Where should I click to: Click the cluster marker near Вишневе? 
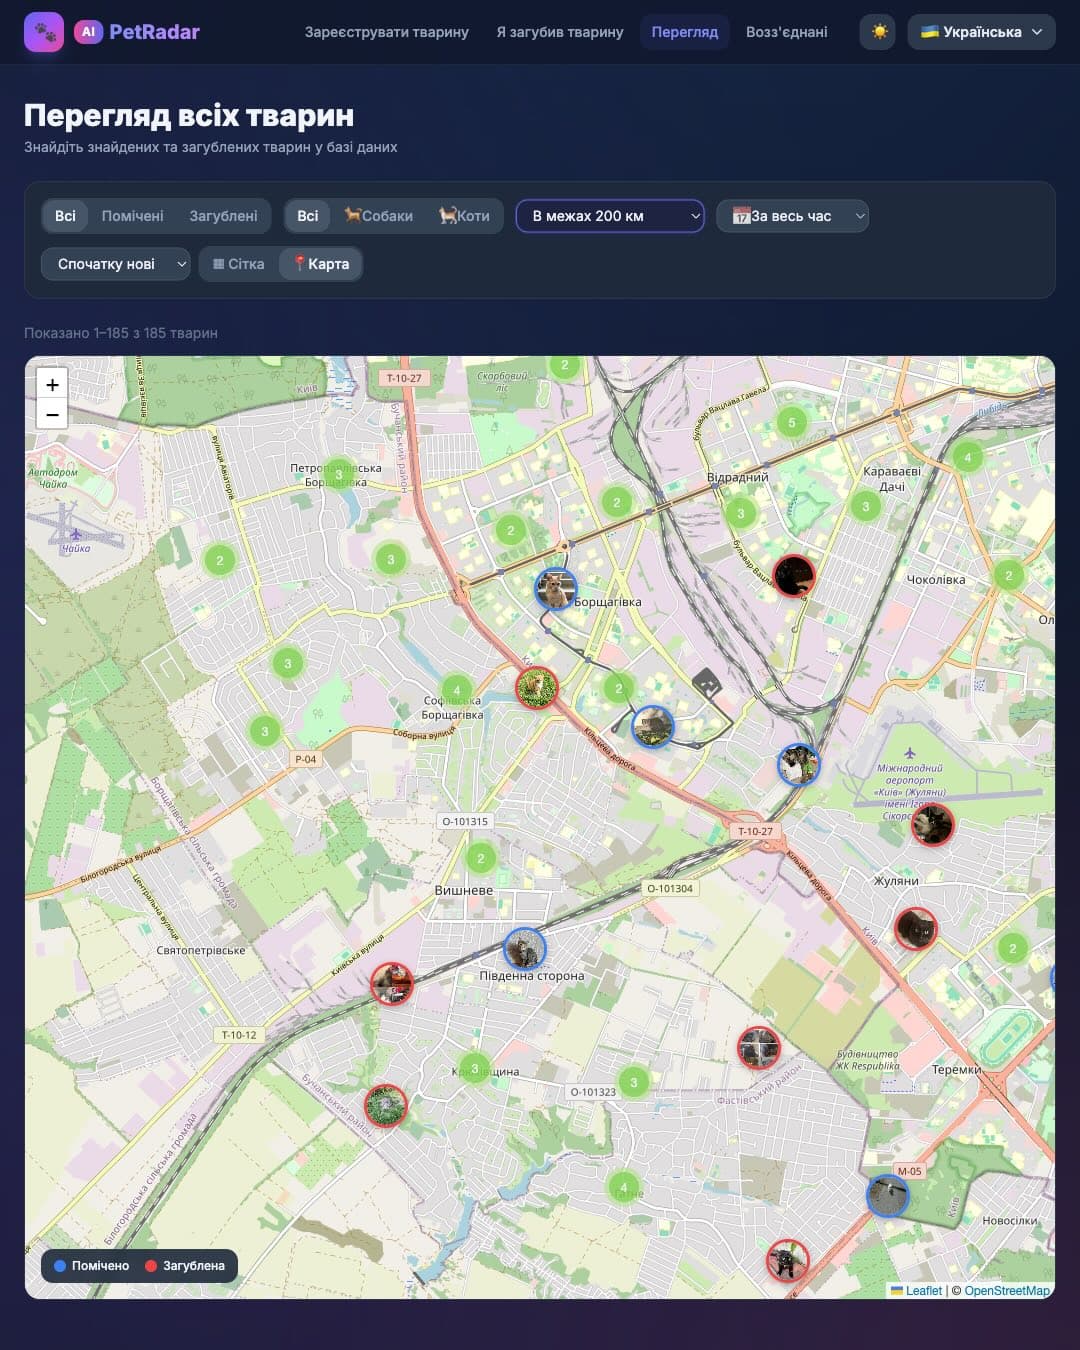[x=481, y=858]
